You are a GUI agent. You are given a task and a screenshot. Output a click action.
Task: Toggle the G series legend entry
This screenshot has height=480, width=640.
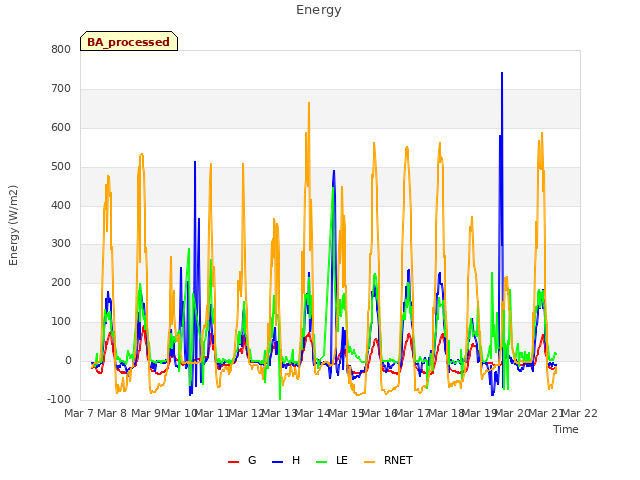tap(242, 460)
